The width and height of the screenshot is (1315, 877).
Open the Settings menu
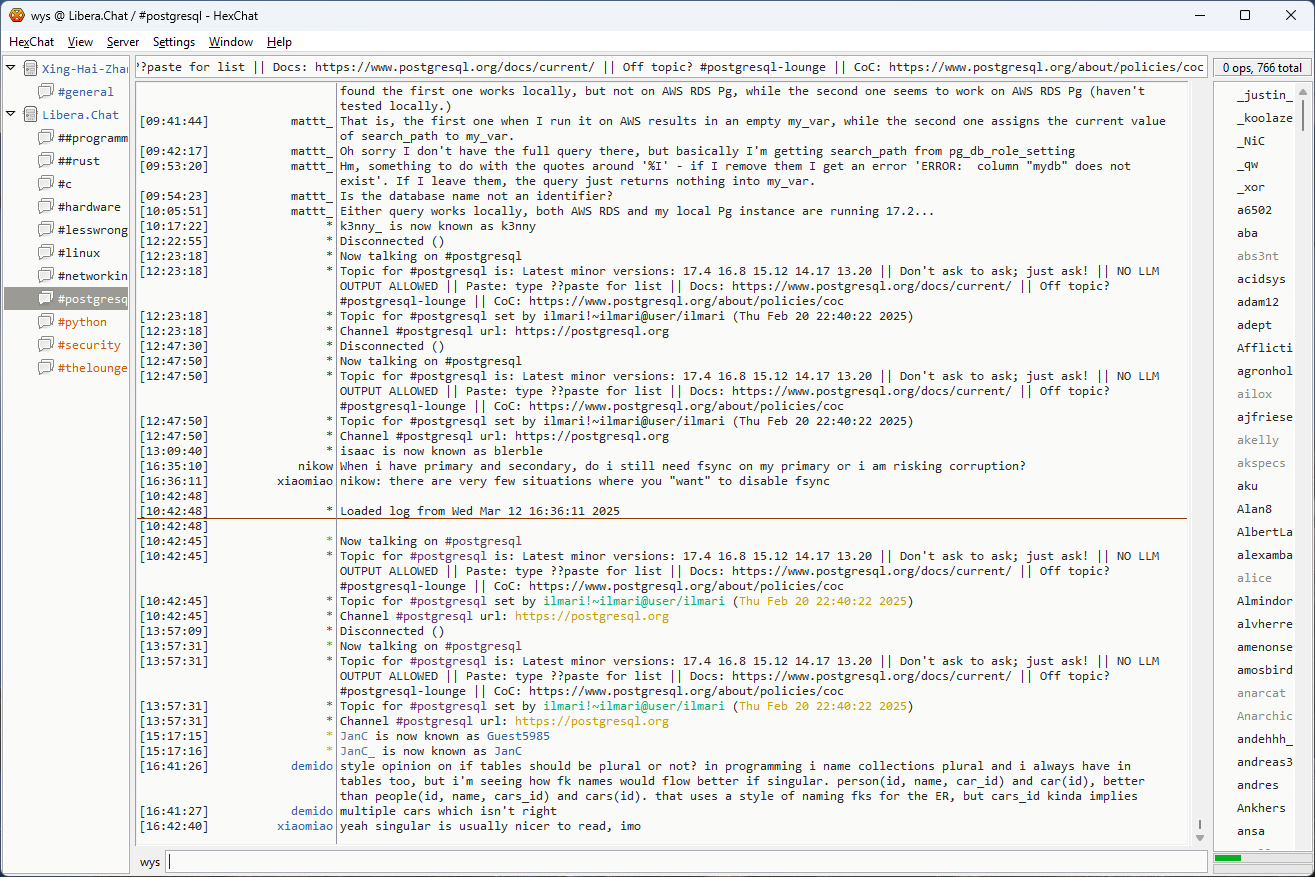(174, 42)
